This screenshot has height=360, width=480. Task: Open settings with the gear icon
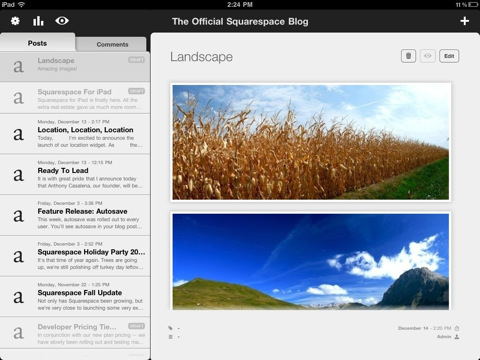click(15, 21)
